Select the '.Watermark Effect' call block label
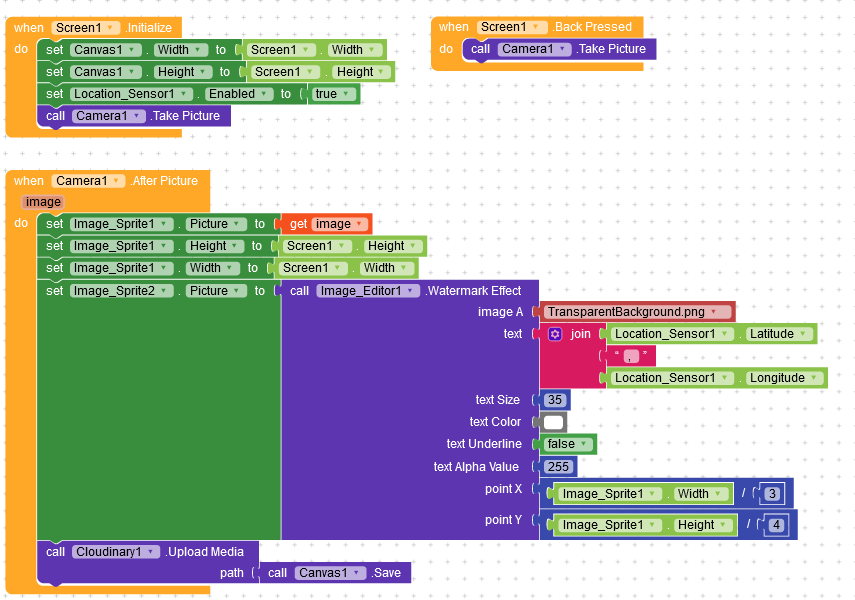The width and height of the screenshot is (855, 600). [x=474, y=291]
